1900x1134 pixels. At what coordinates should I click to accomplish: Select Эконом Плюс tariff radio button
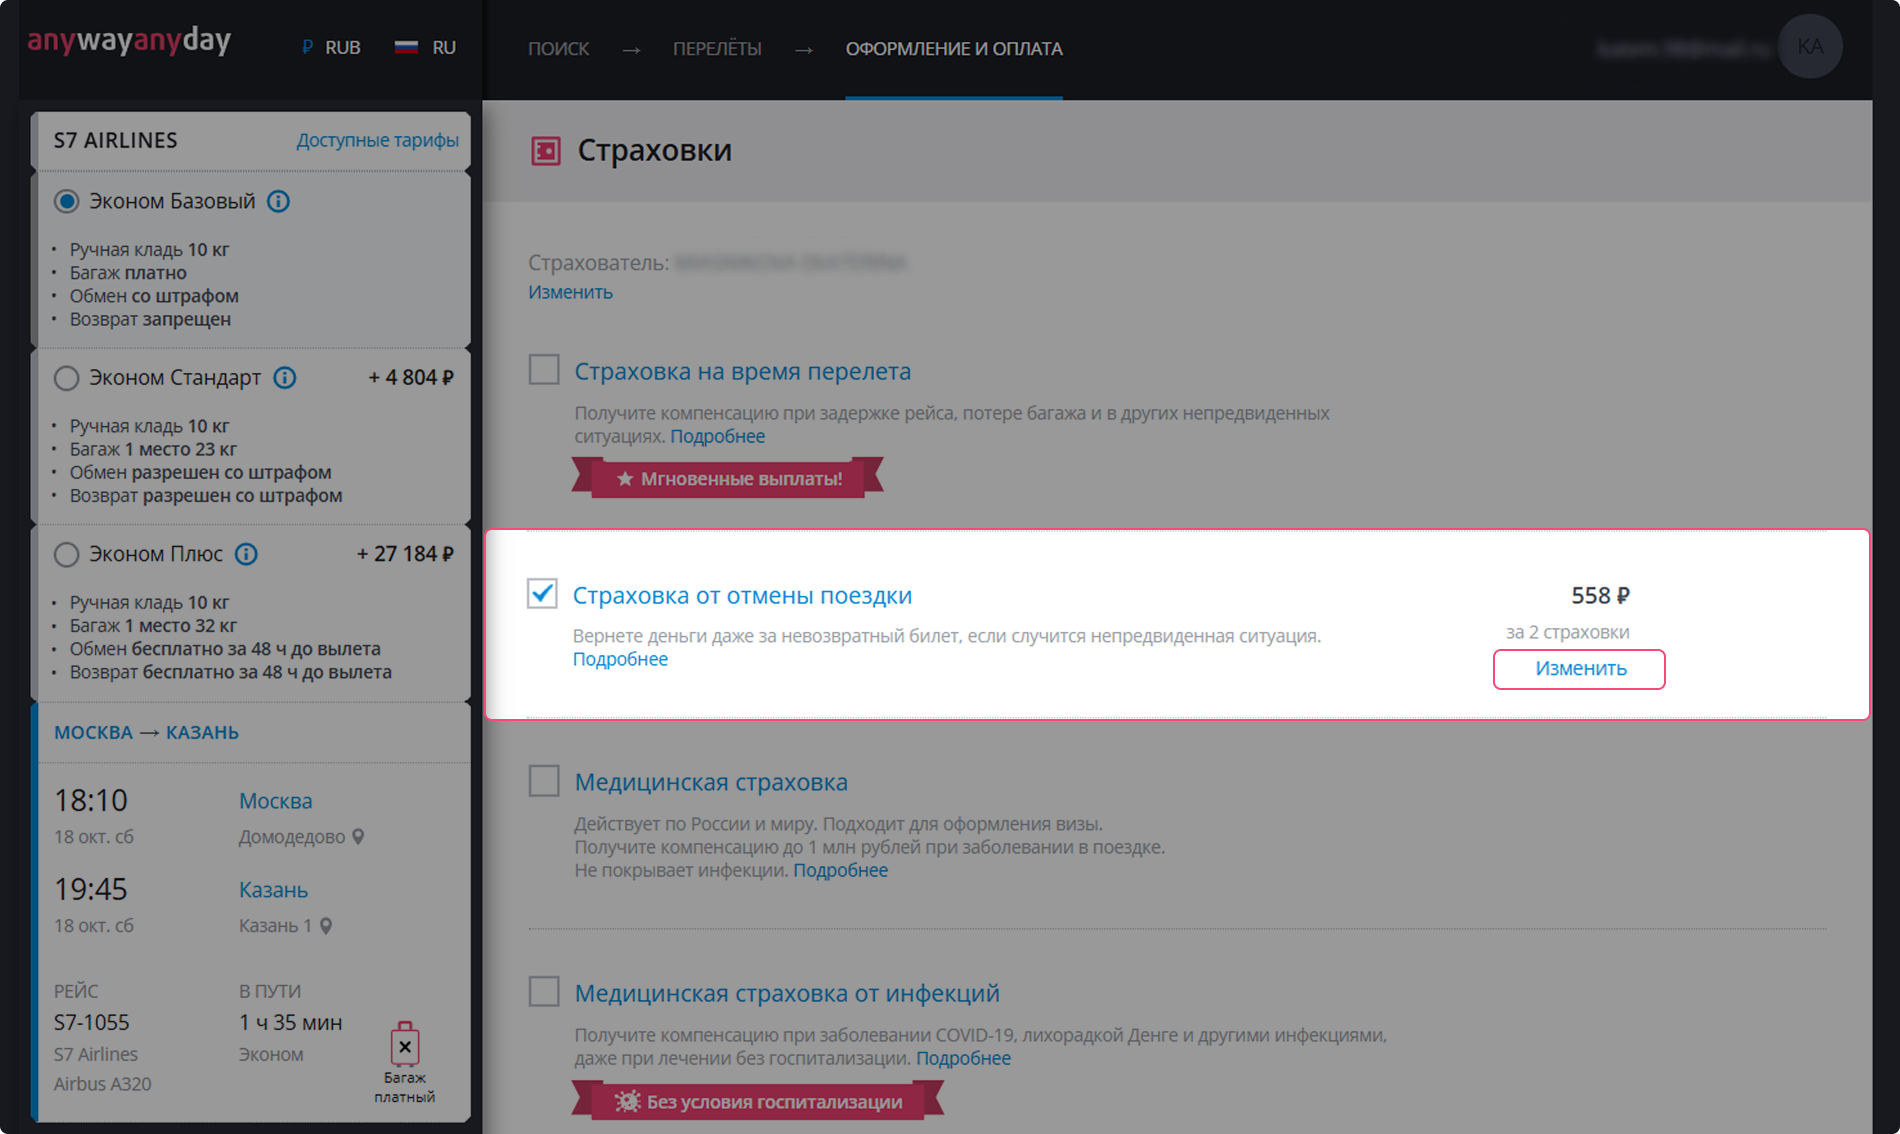pos(66,554)
